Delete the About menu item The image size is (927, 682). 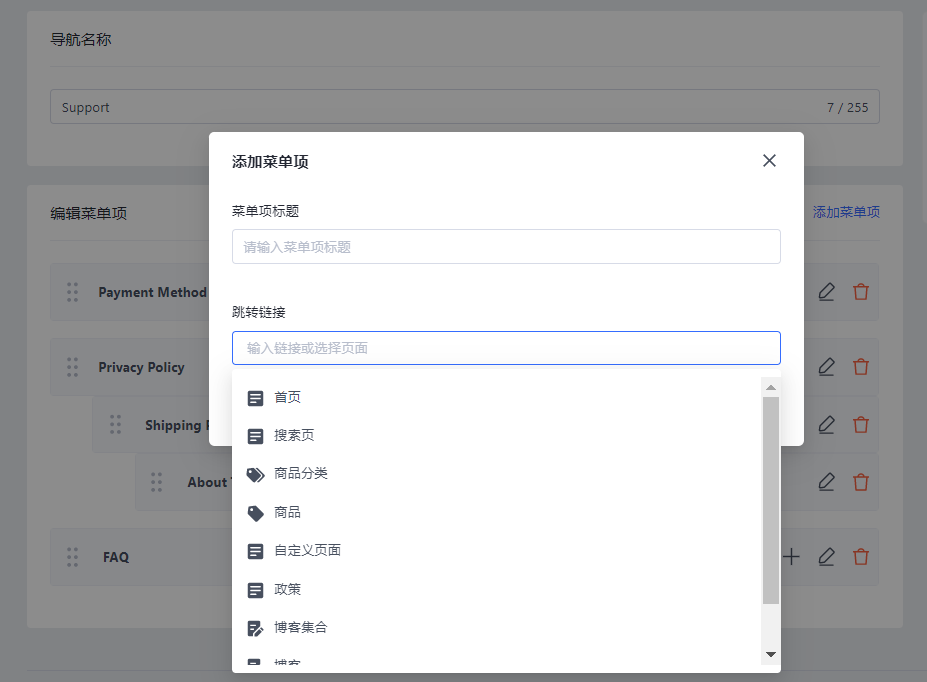(861, 482)
